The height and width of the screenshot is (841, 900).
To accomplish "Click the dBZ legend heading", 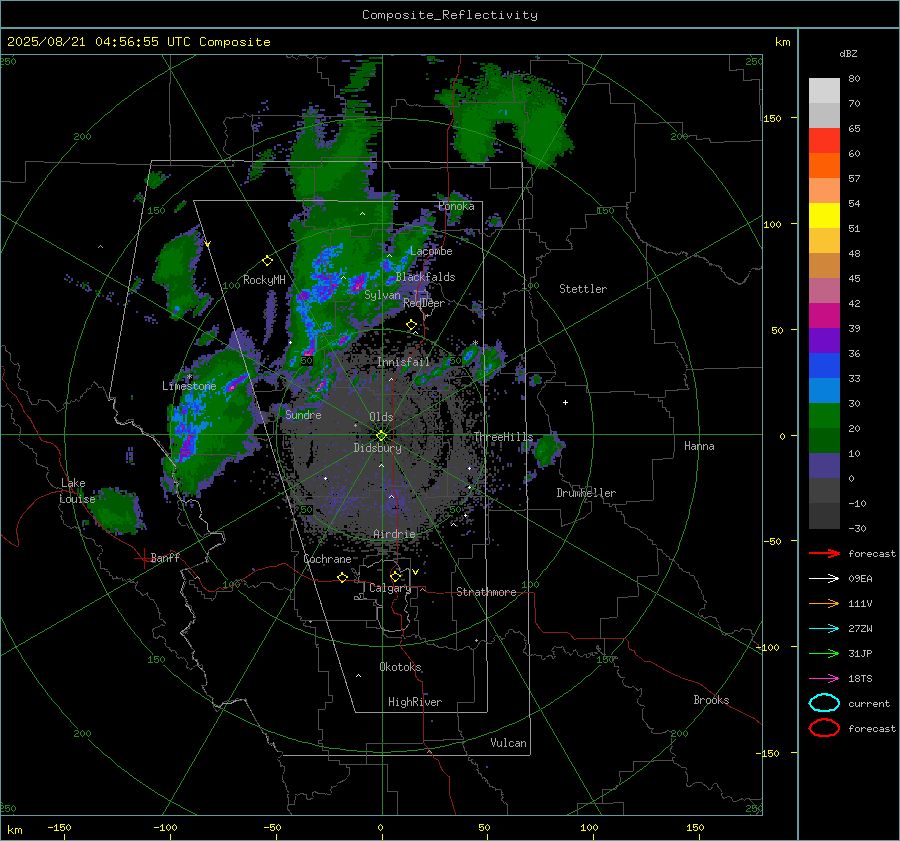I will coord(848,53).
